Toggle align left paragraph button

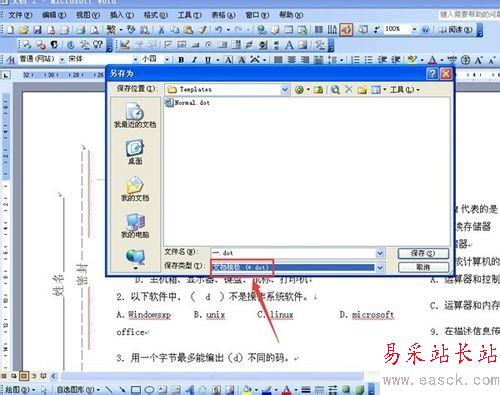[278, 60]
